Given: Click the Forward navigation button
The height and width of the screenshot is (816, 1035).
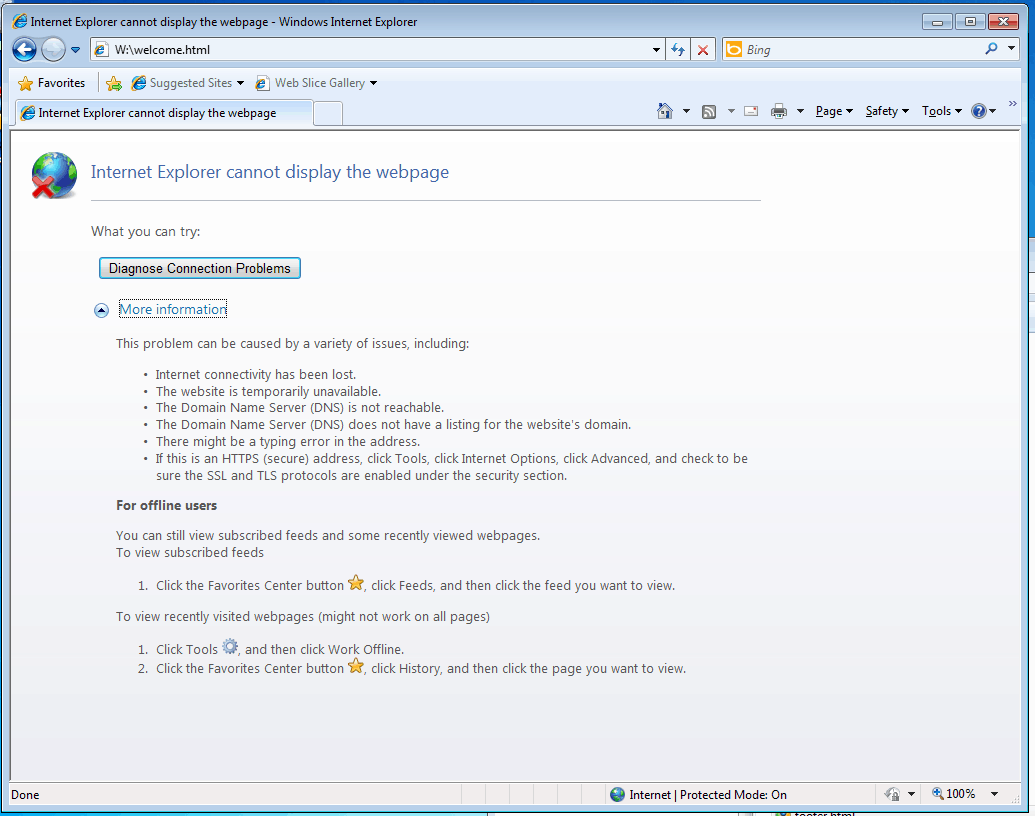Looking at the screenshot, I should pyautogui.click(x=53, y=50).
